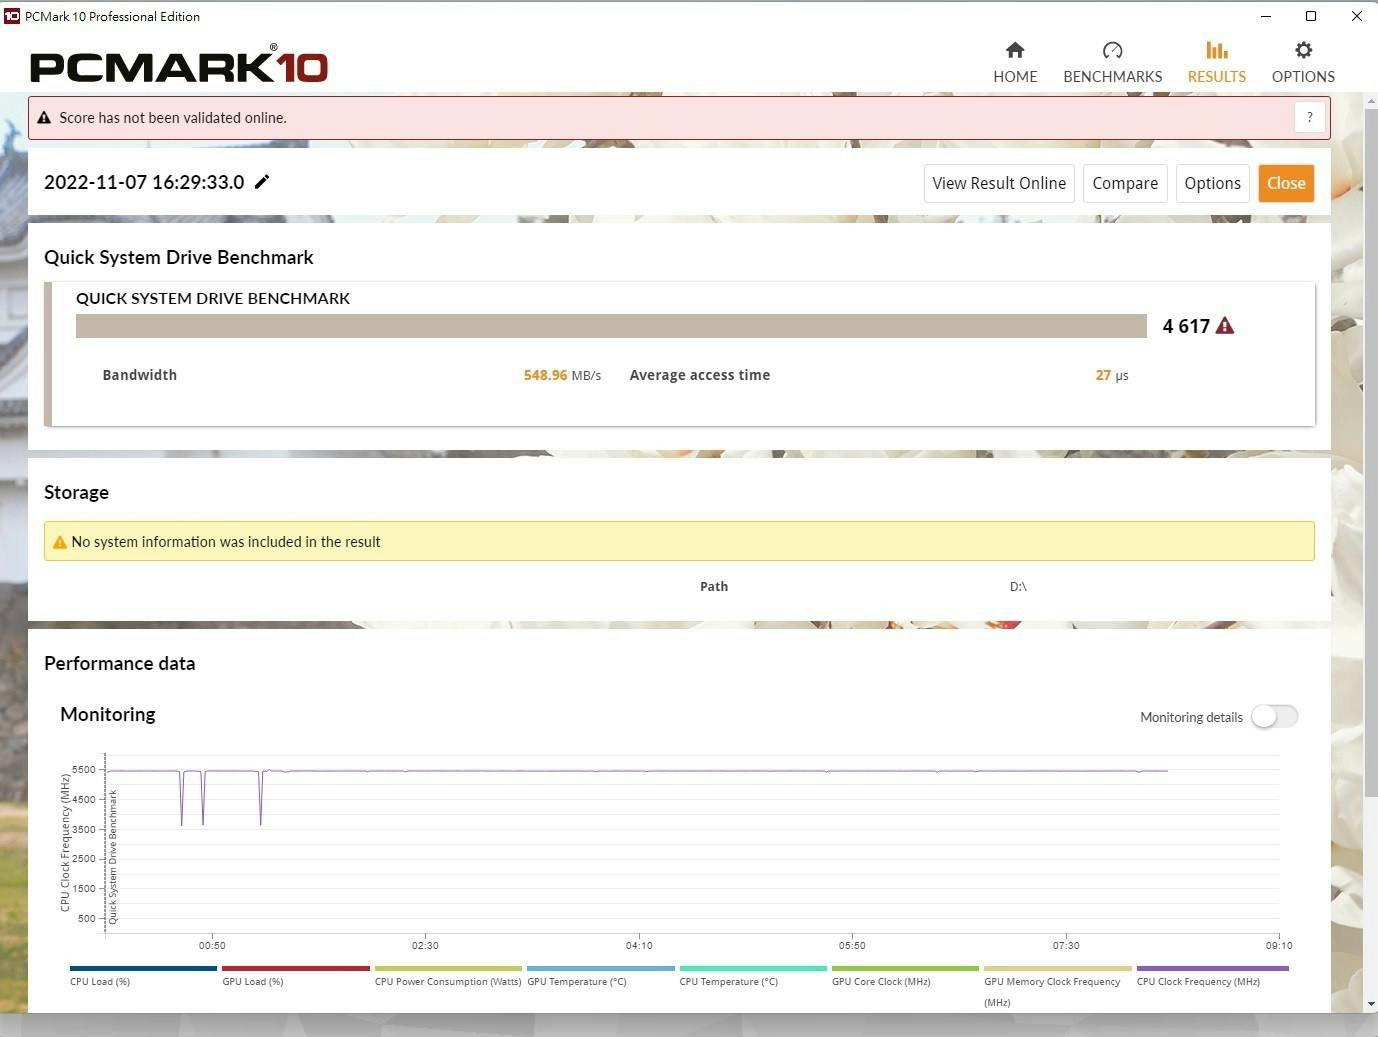Toggle CPU Load (%) legend color

pyautogui.click(x=143, y=968)
